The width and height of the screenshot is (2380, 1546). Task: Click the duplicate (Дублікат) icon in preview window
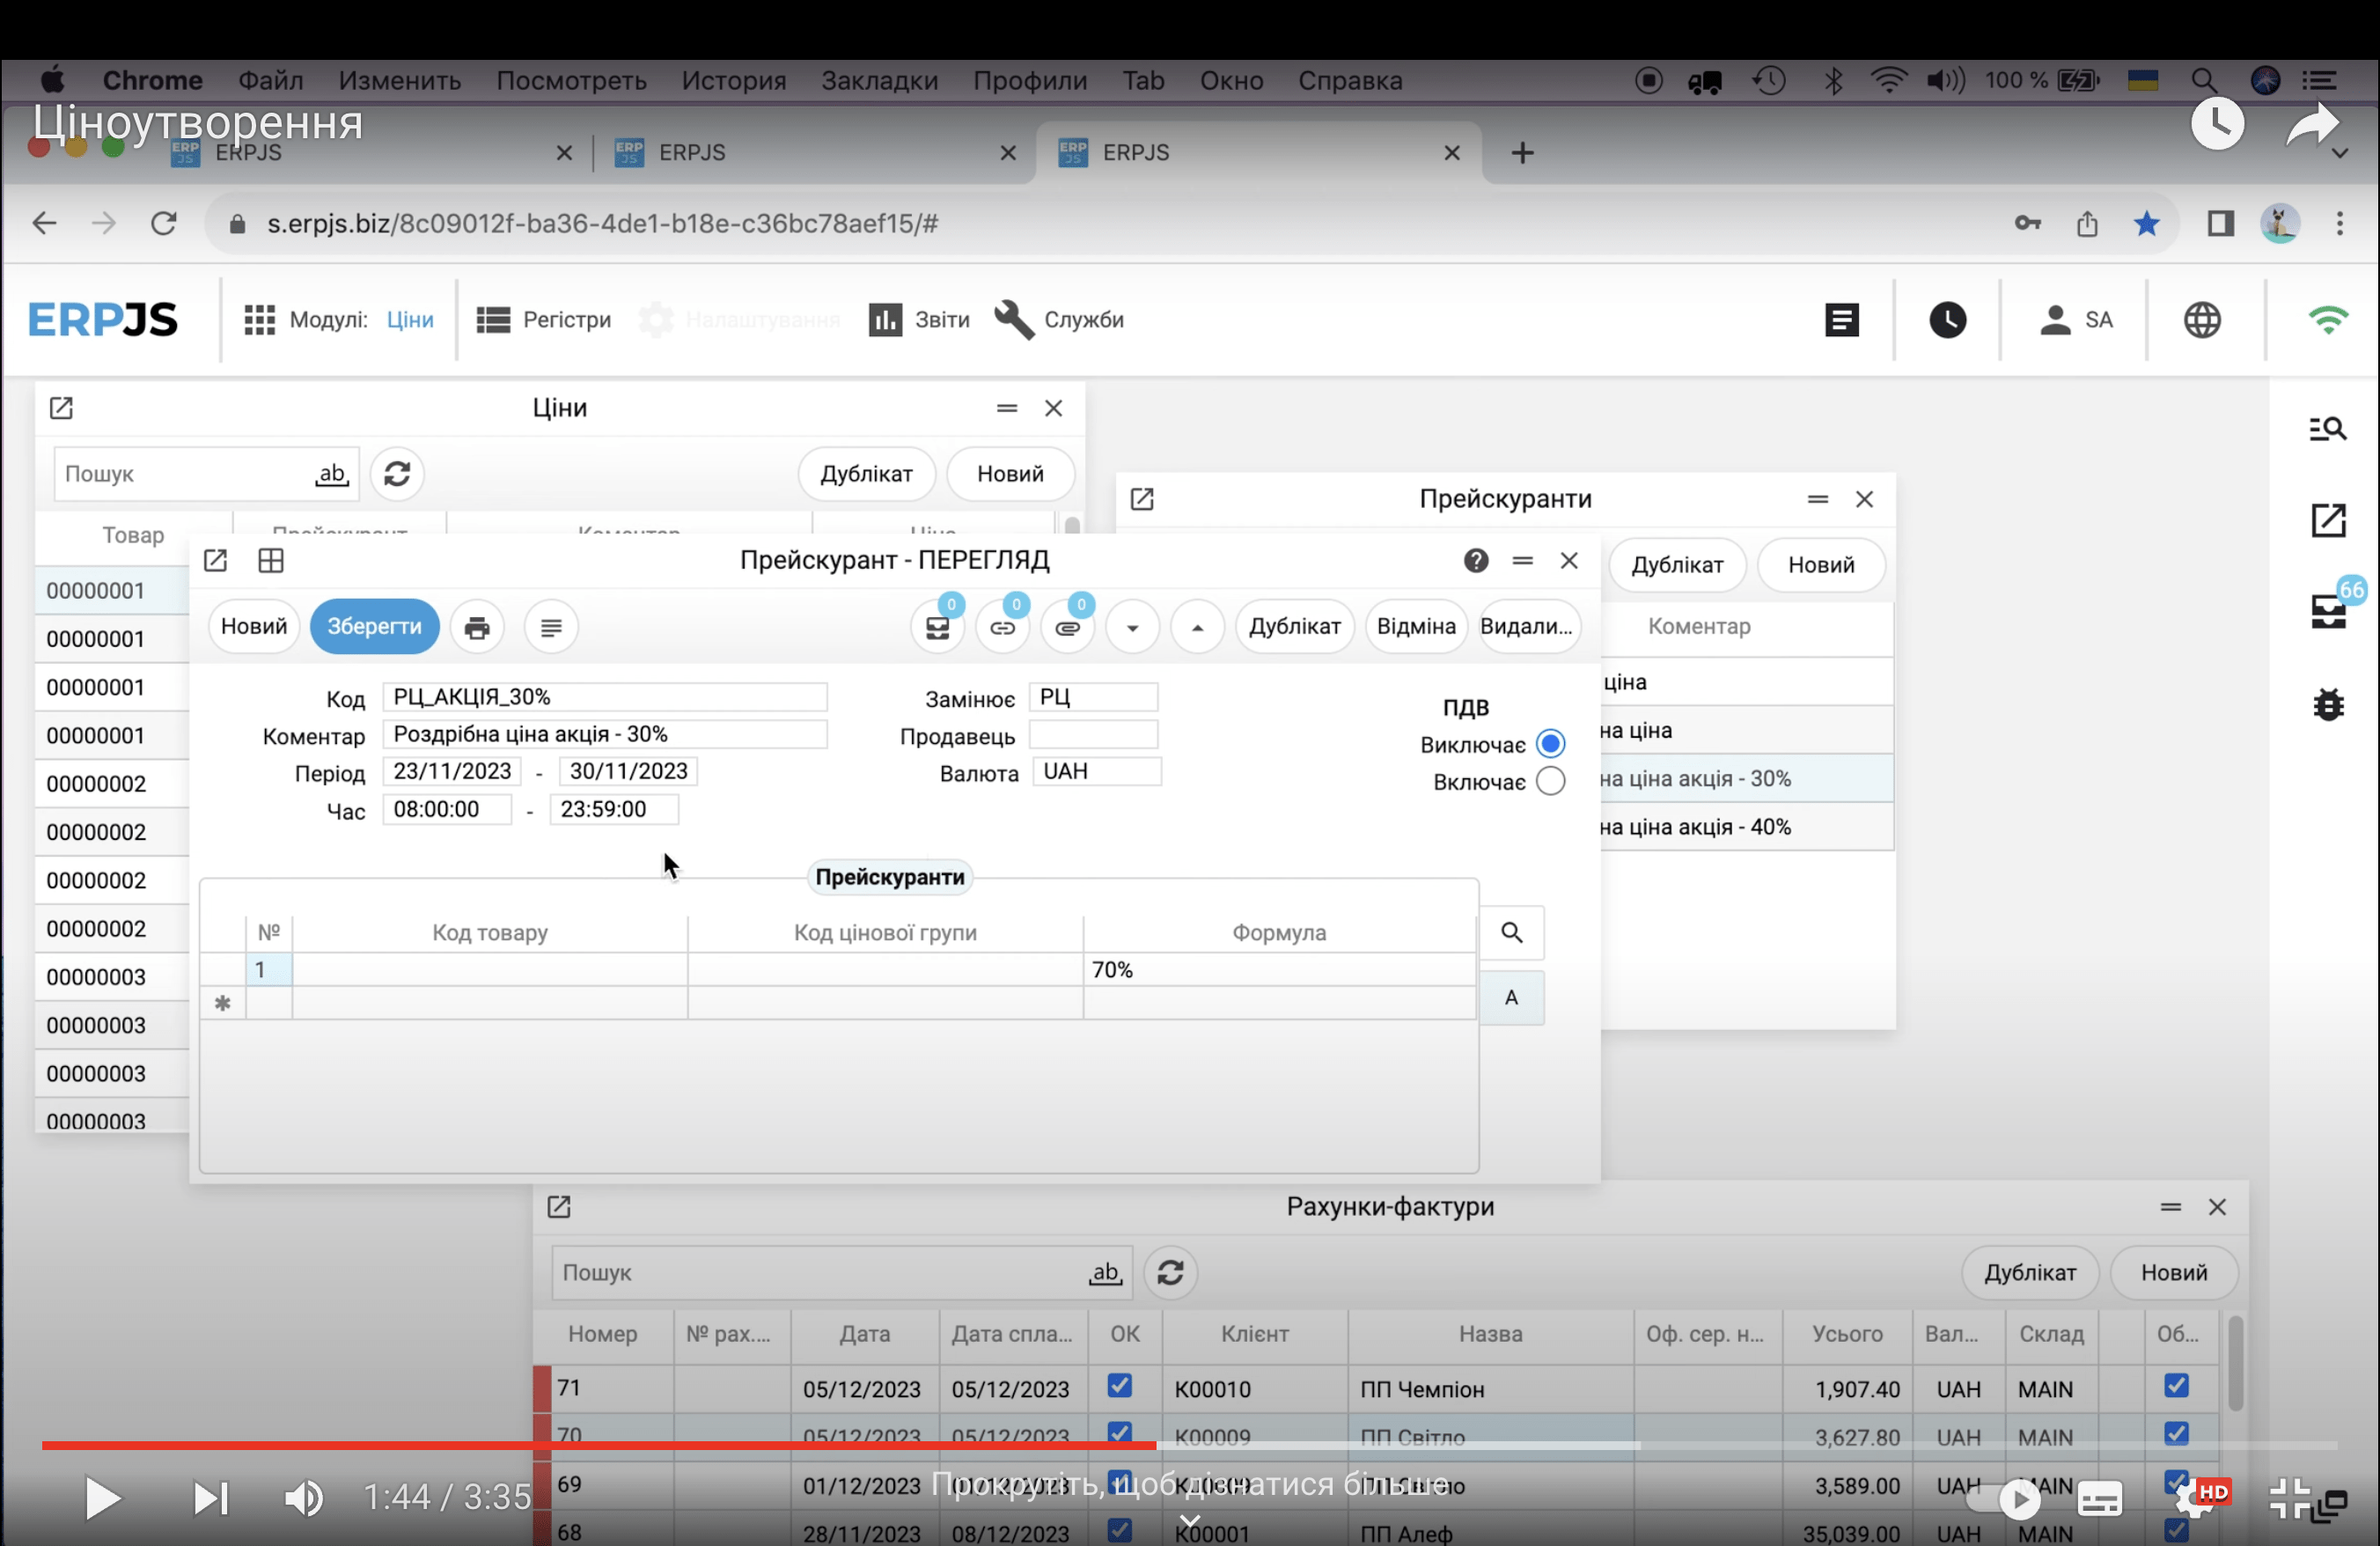[1292, 624]
